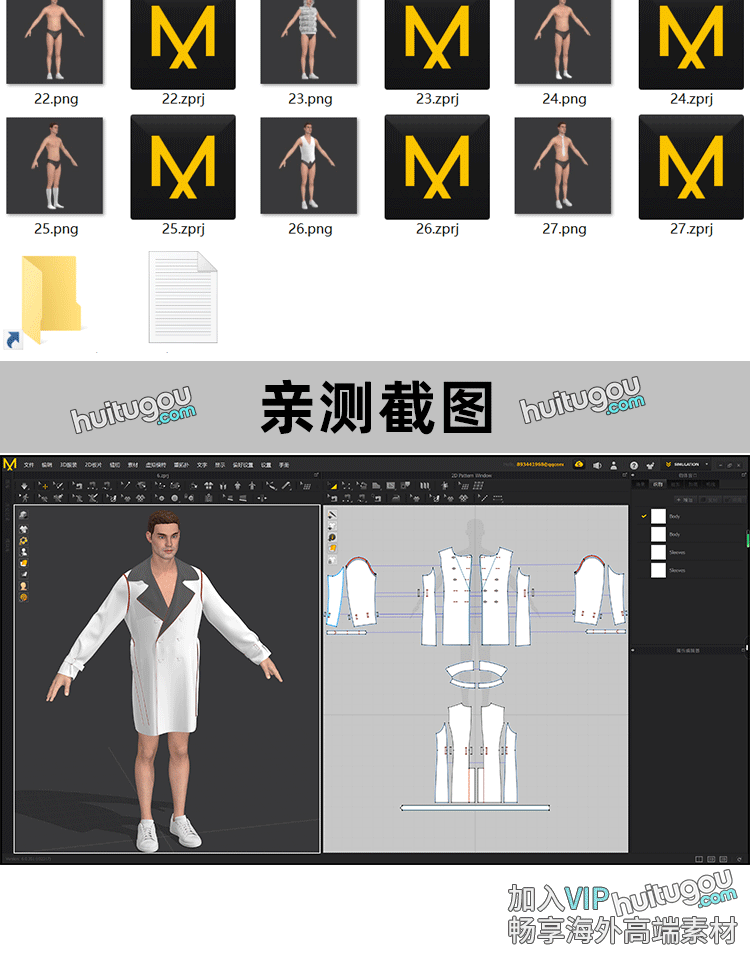Image resolution: width=750 pixels, height=960 pixels.
Task: Click the account email link in title bar
Action: pyautogui.click(x=540, y=464)
